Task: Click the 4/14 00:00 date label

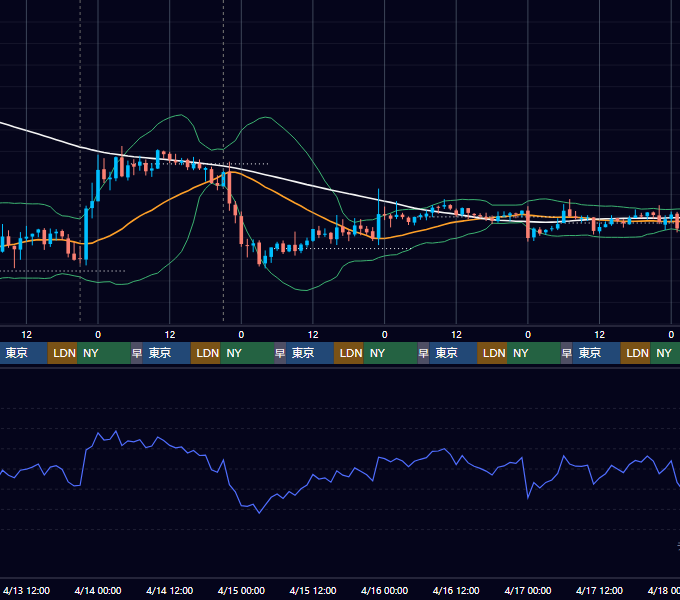Action: click(x=98, y=590)
